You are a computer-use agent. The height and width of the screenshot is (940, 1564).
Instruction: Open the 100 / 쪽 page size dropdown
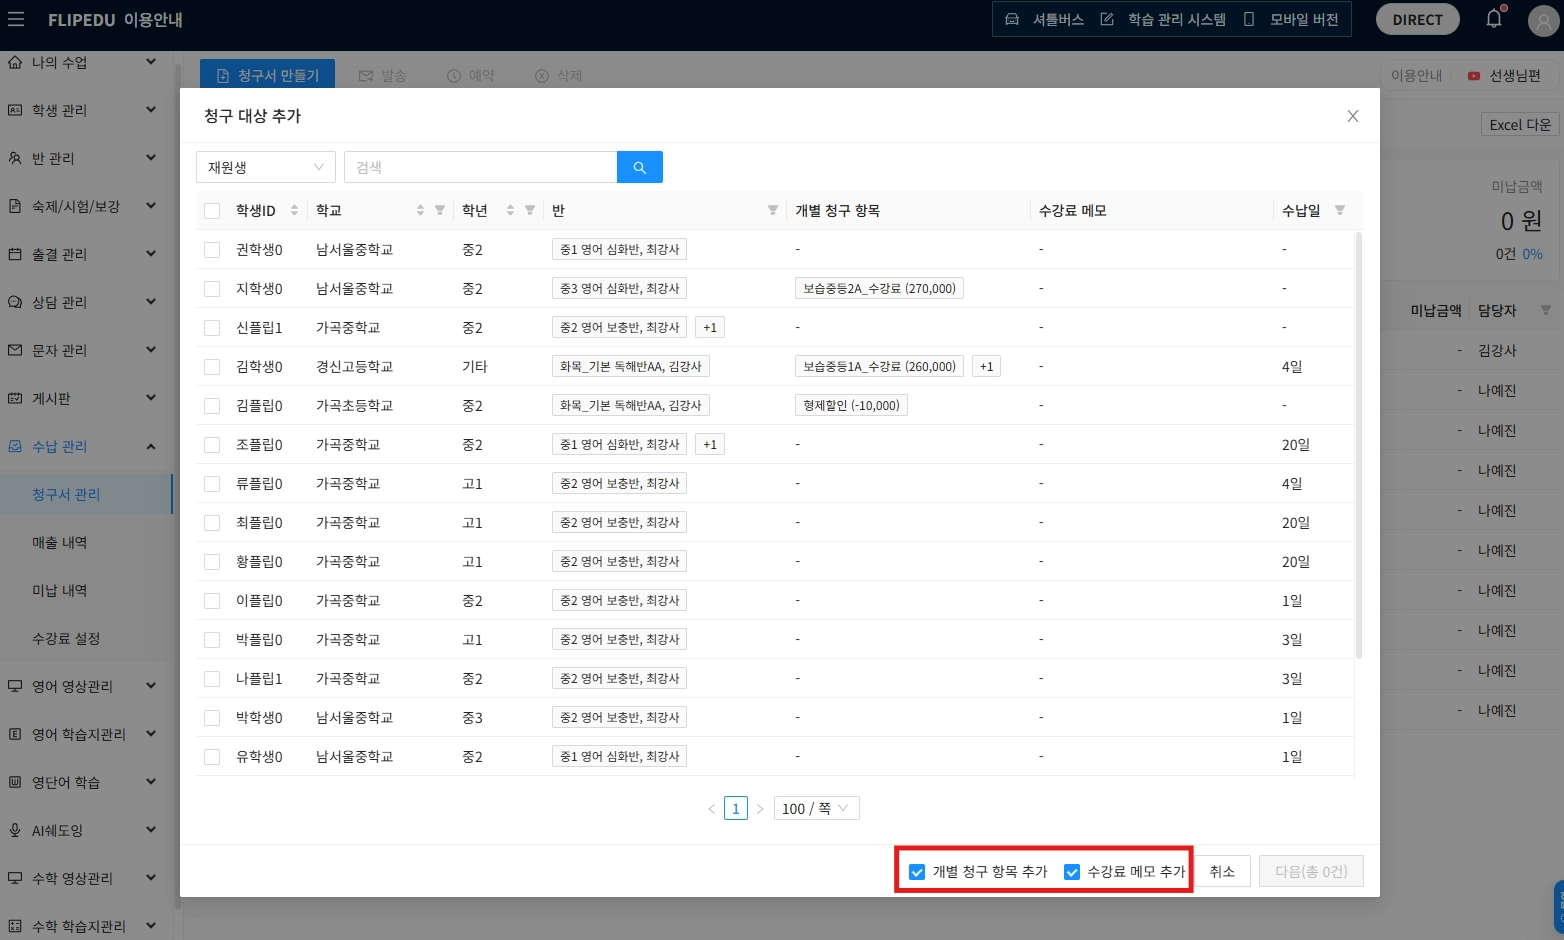coord(816,809)
